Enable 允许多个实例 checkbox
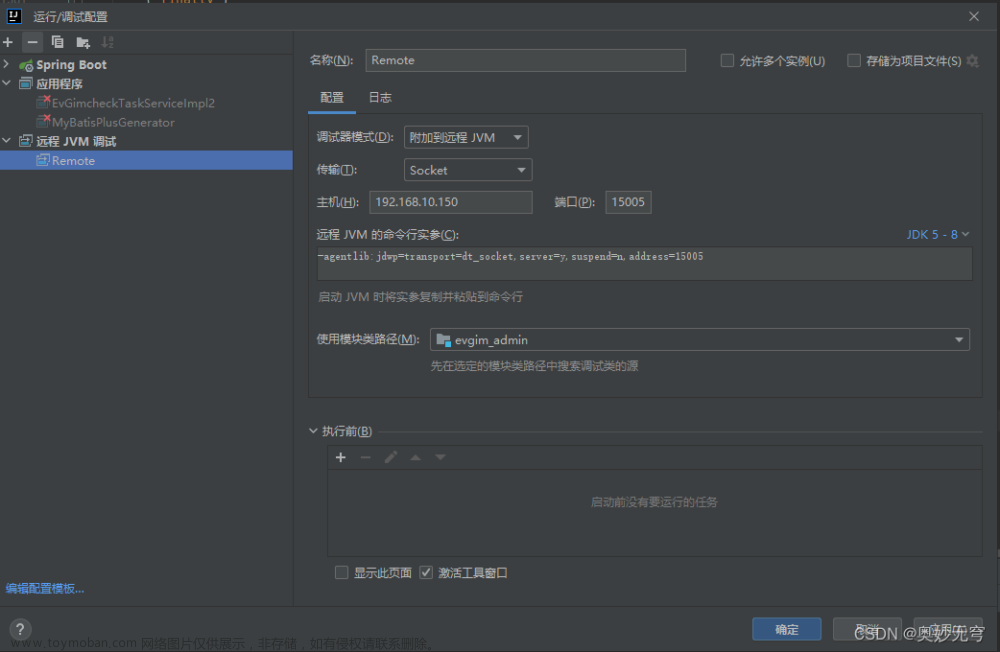The height and width of the screenshot is (652, 1000). point(727,61)
